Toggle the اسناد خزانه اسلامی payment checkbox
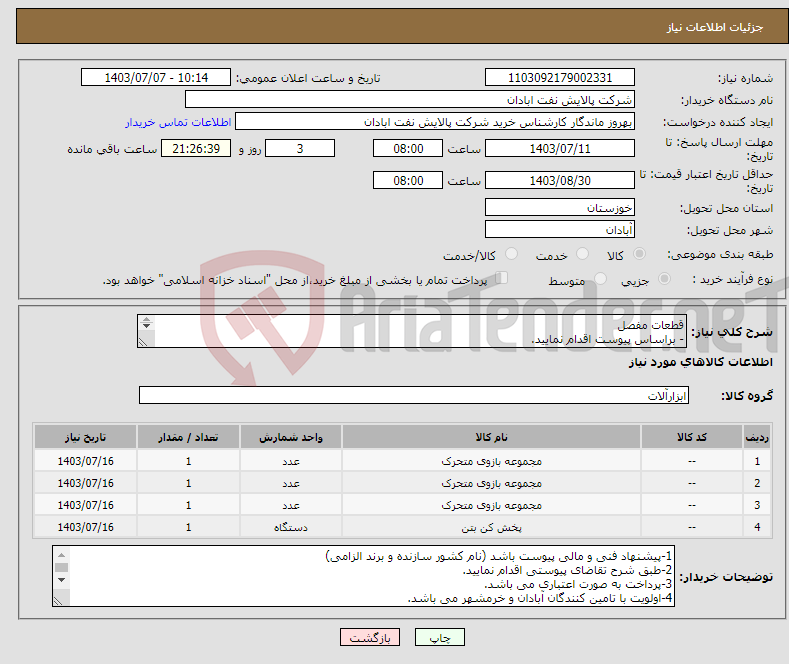Viewport: 789px width, 664px height. click(x=502, y=278)
